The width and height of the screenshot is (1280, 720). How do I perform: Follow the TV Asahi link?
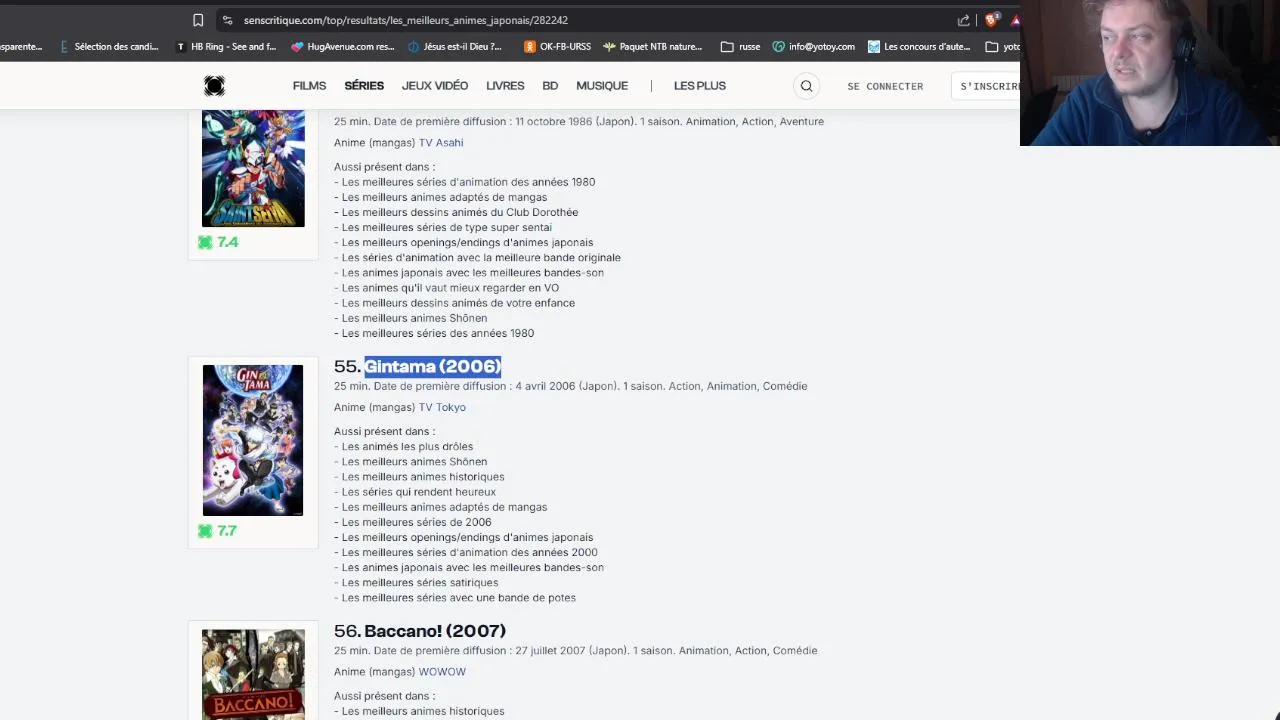[441, 143]
